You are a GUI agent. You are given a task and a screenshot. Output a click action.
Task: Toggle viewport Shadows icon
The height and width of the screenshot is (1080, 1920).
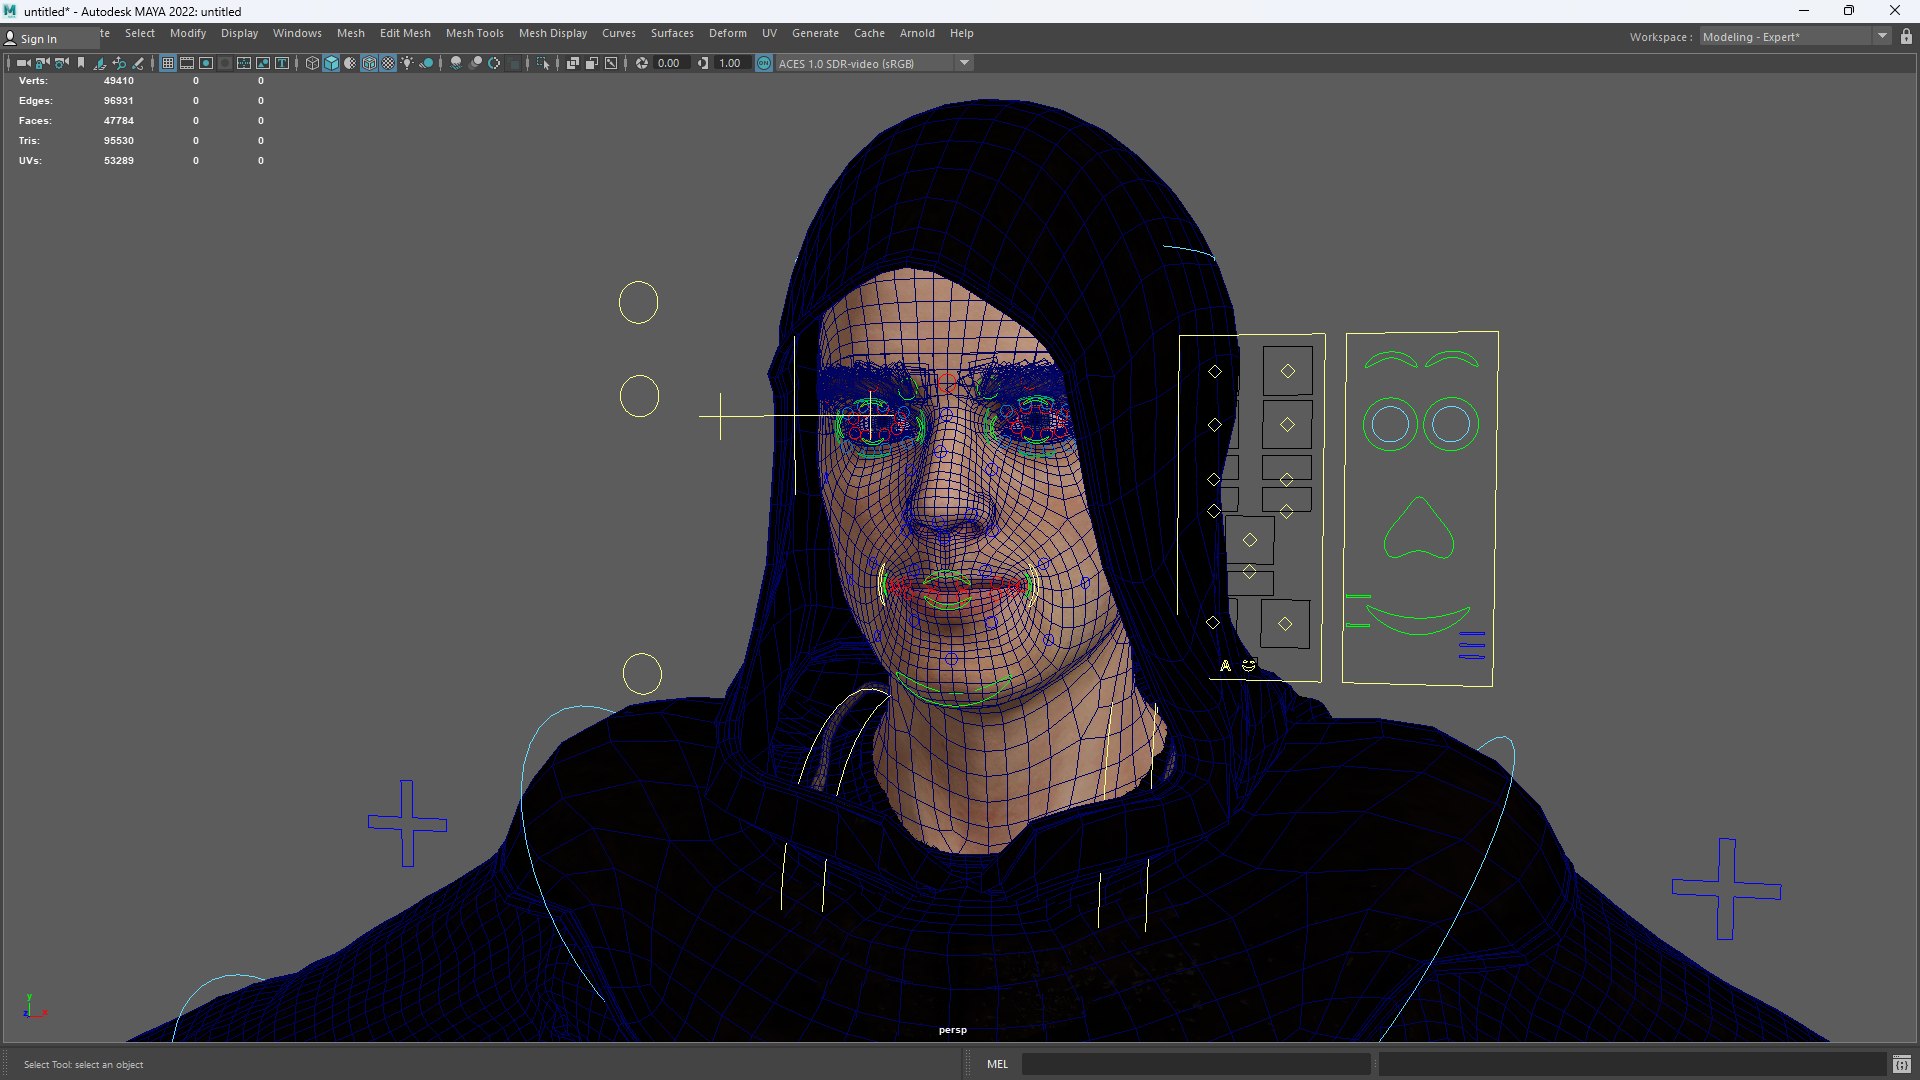426,63
